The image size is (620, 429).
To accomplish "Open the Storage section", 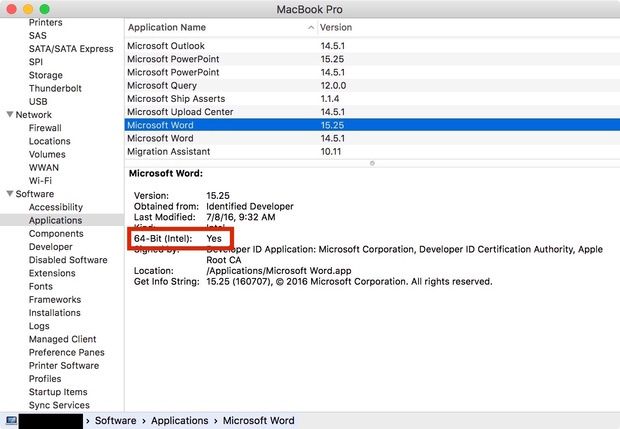I will point(45,75).
